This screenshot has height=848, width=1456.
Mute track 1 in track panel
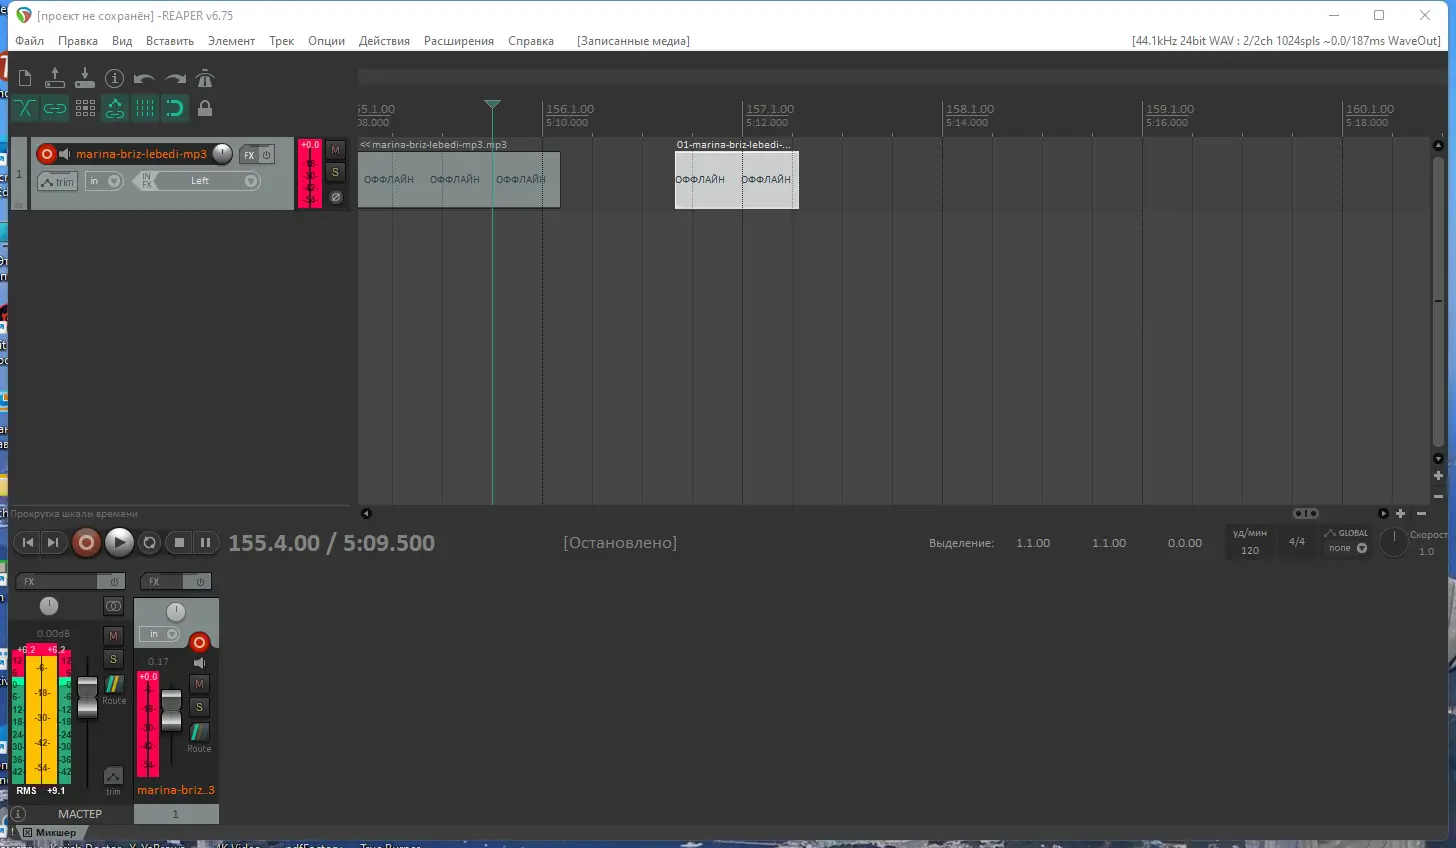pyautogui.click(x=336, y=150)
